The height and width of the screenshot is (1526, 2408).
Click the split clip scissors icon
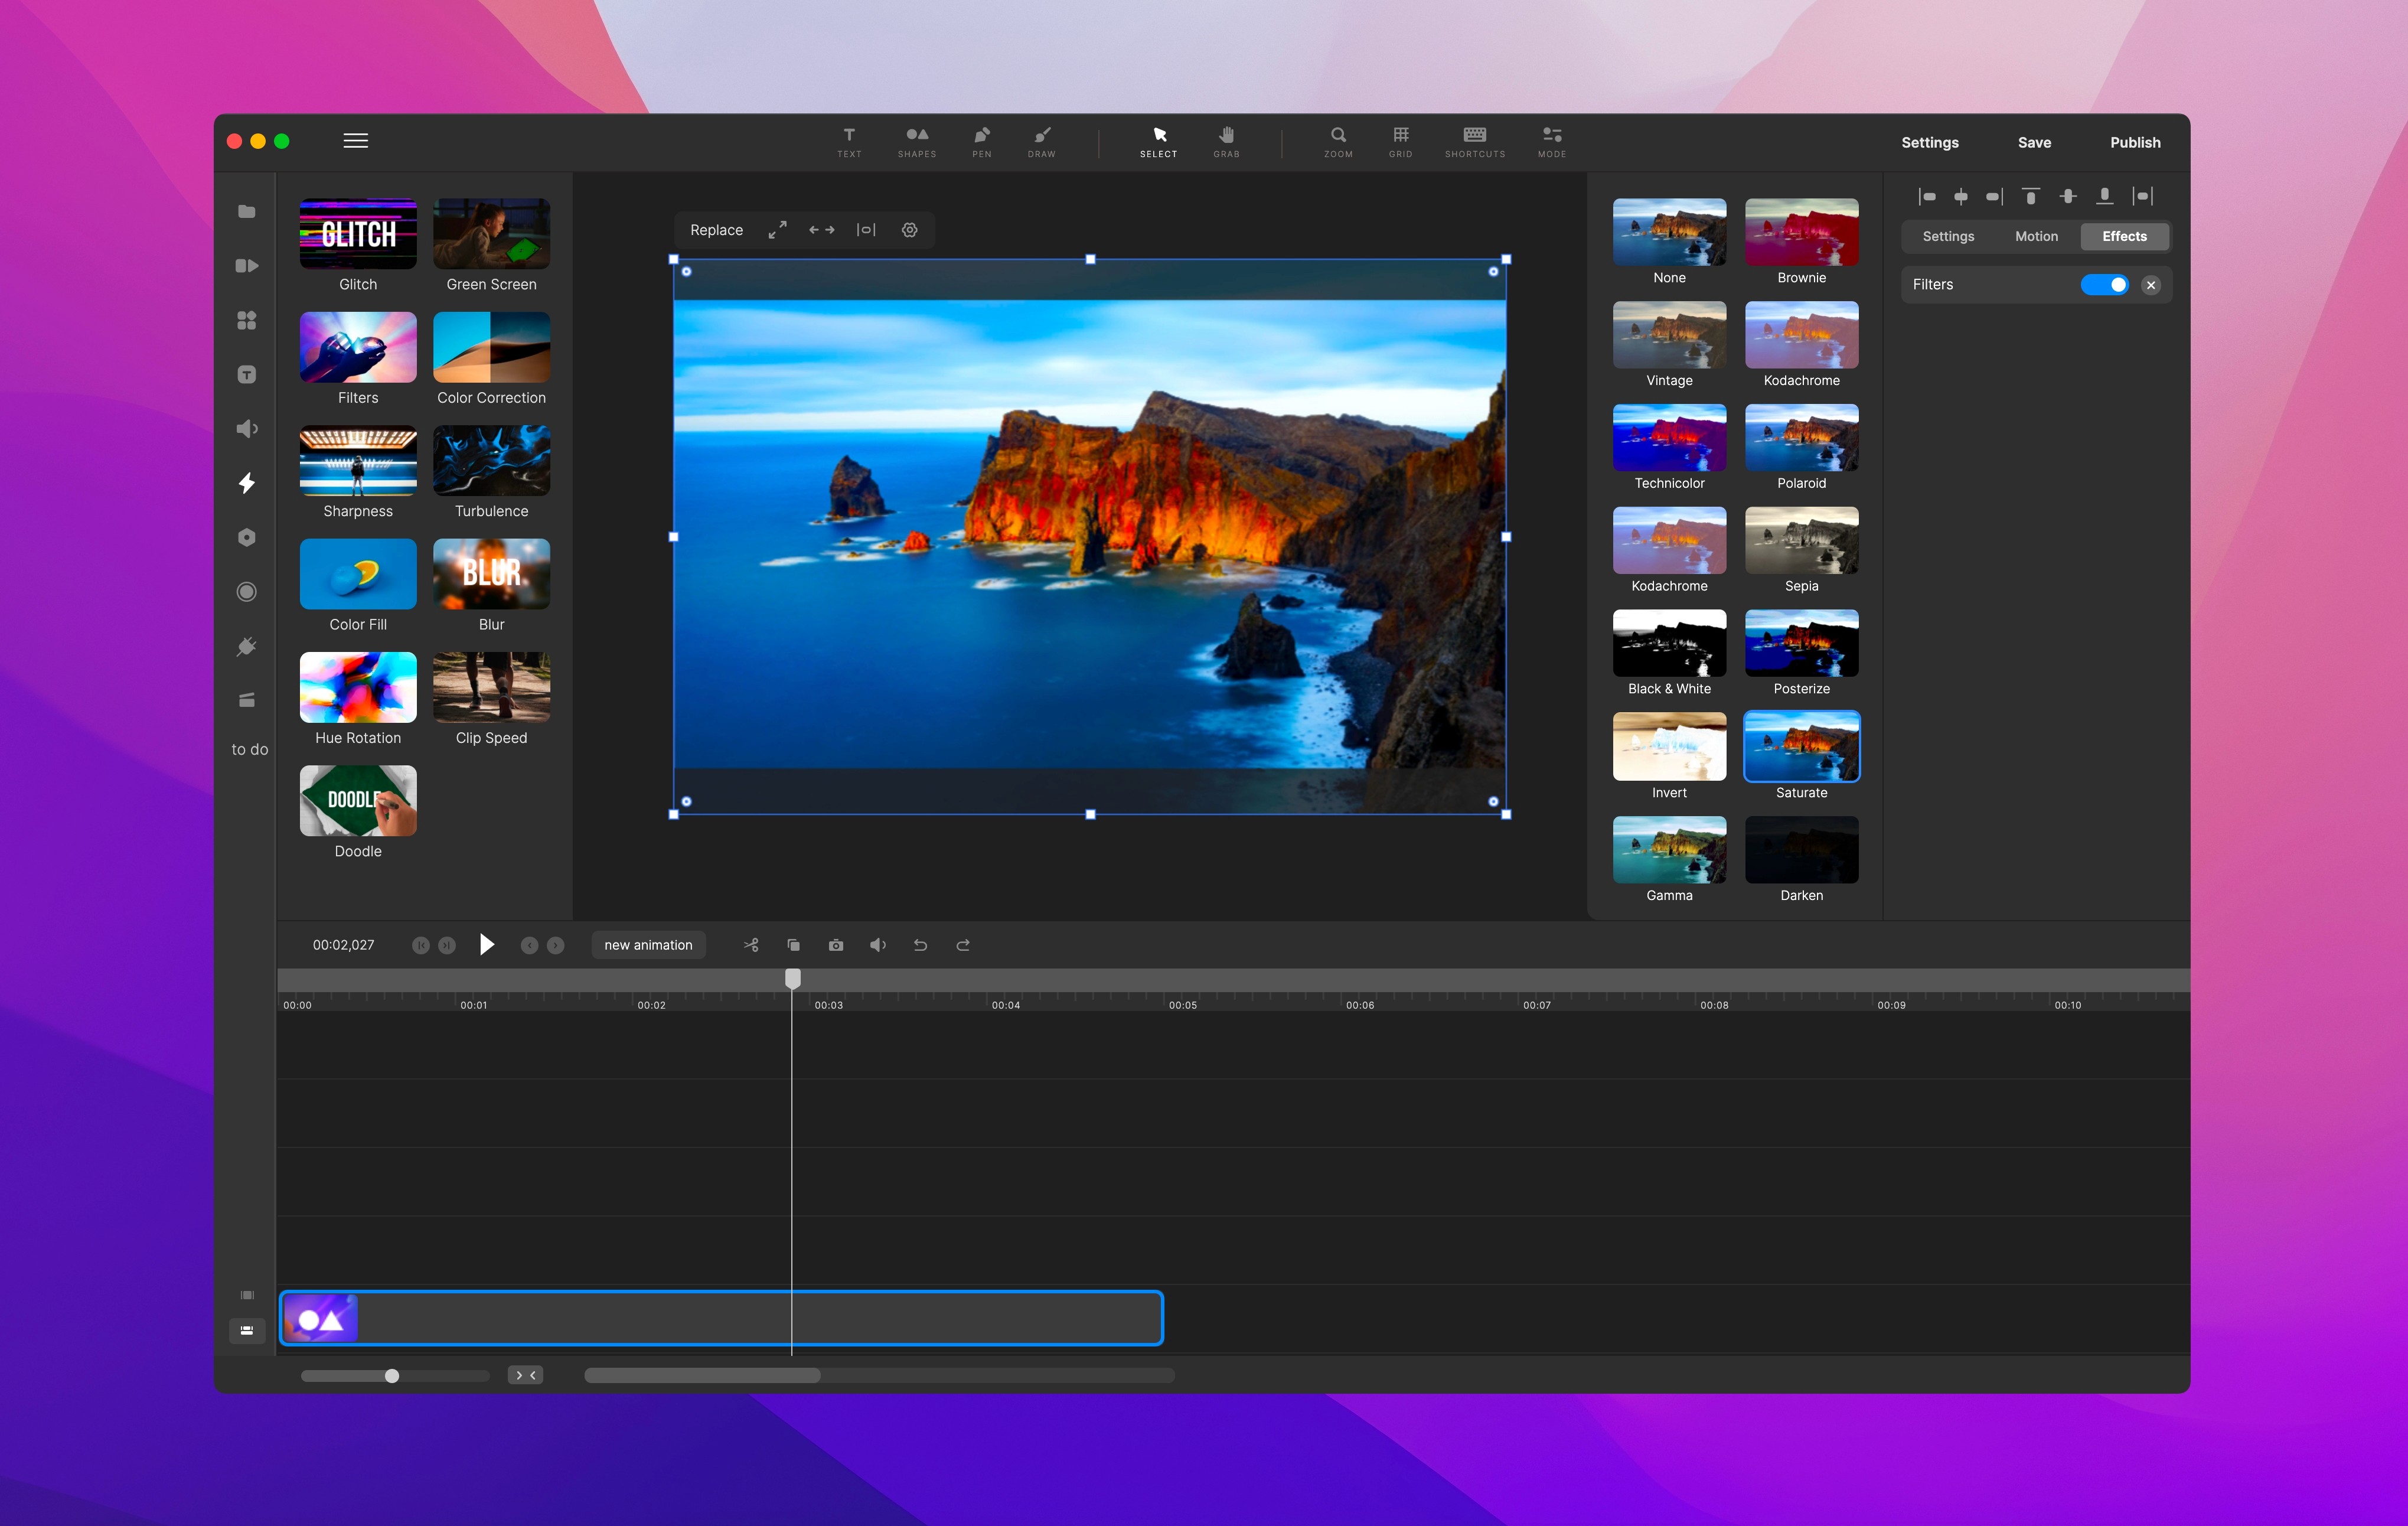(x=751, y=945)
